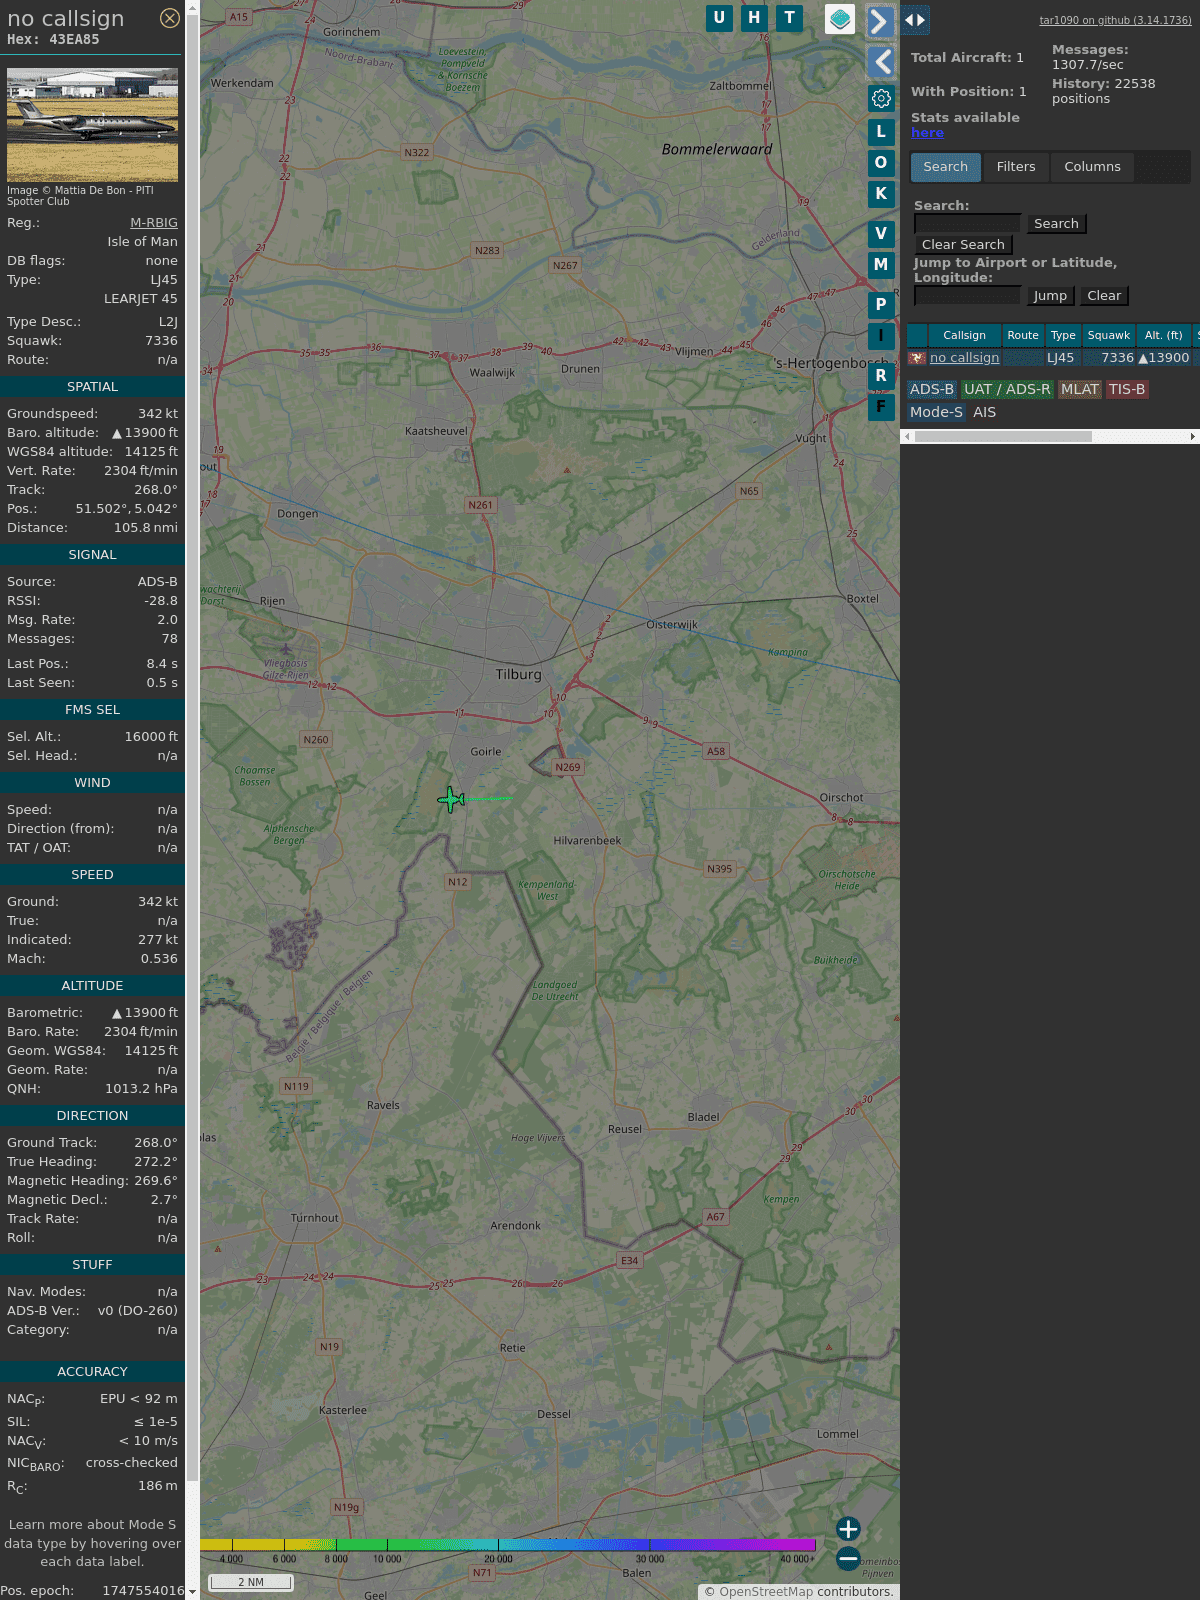Sort table by Callsign column
This screenshot has height=1600, width=1200.
coord(964,335)
